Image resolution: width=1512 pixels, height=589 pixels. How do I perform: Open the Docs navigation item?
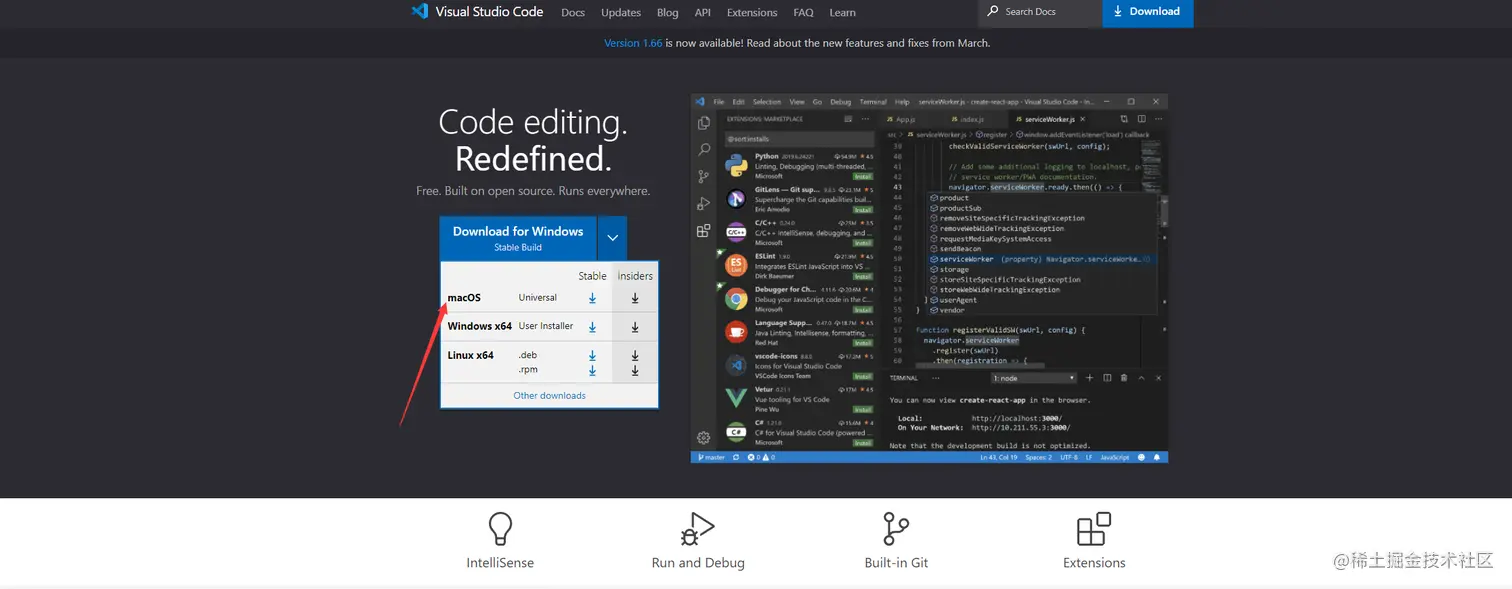point(573,13)
